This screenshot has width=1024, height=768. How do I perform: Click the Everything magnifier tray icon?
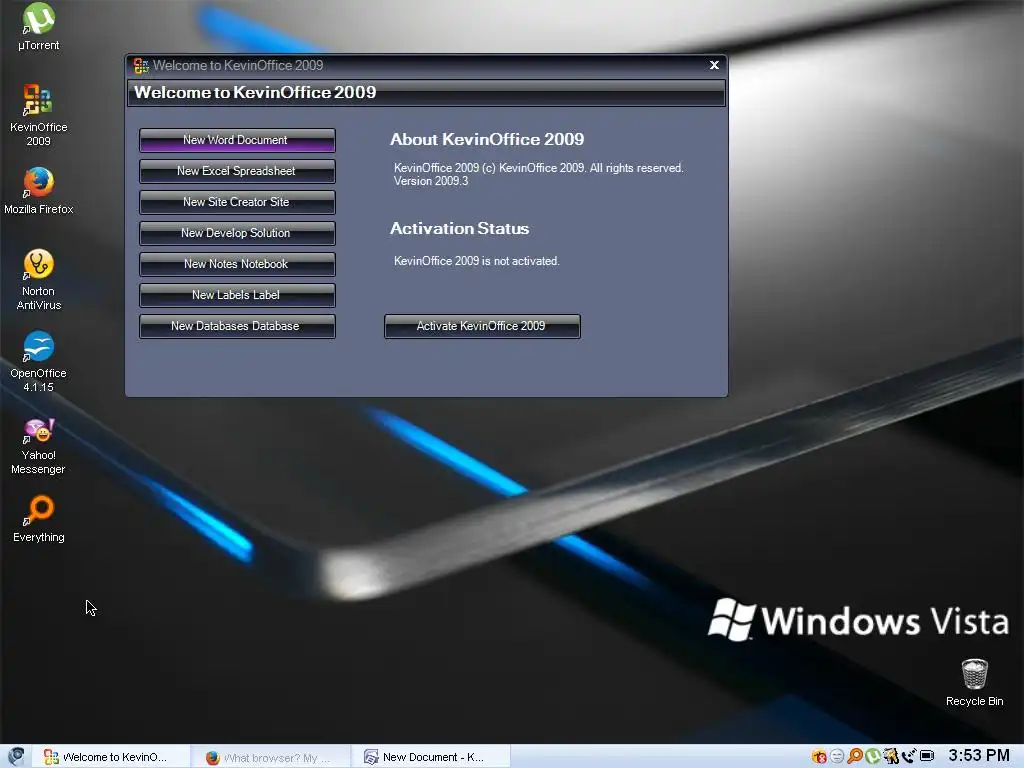click(x=855, y=756)
